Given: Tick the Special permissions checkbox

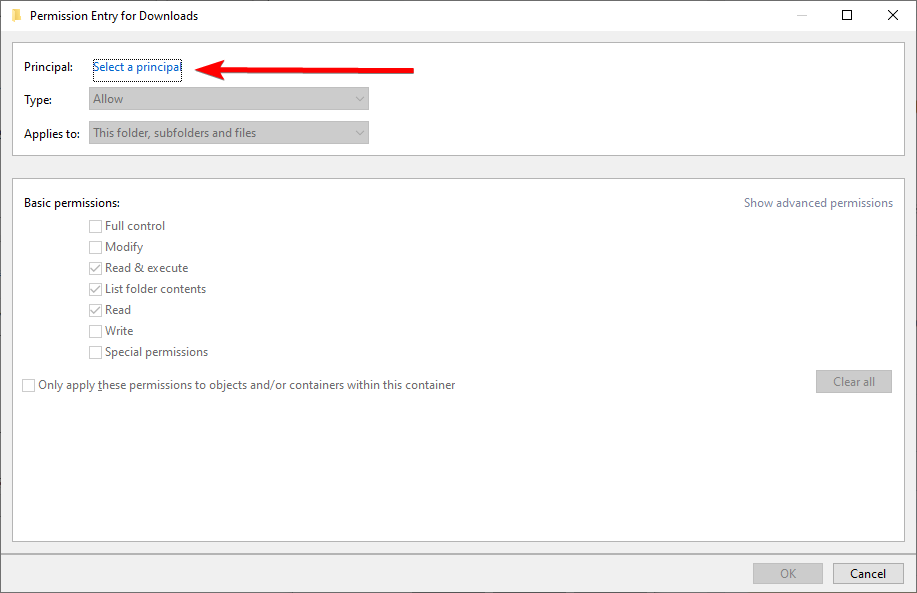Looking at the screenshot, I should coord(96,353).
